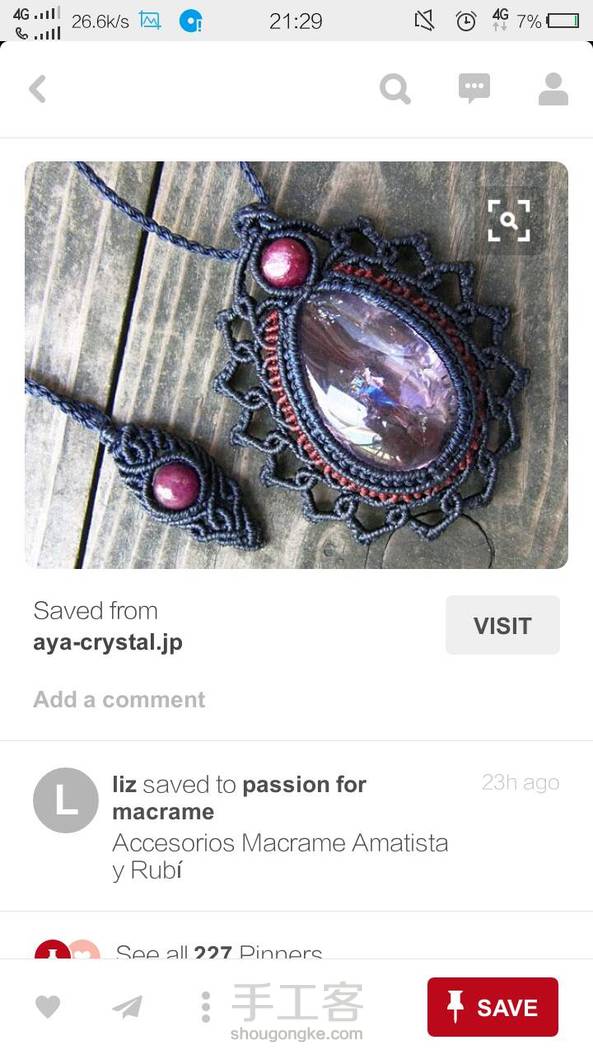Open the macrame necklace pin image
This screenshot has height=1054, width=593.
click(296, 365)
